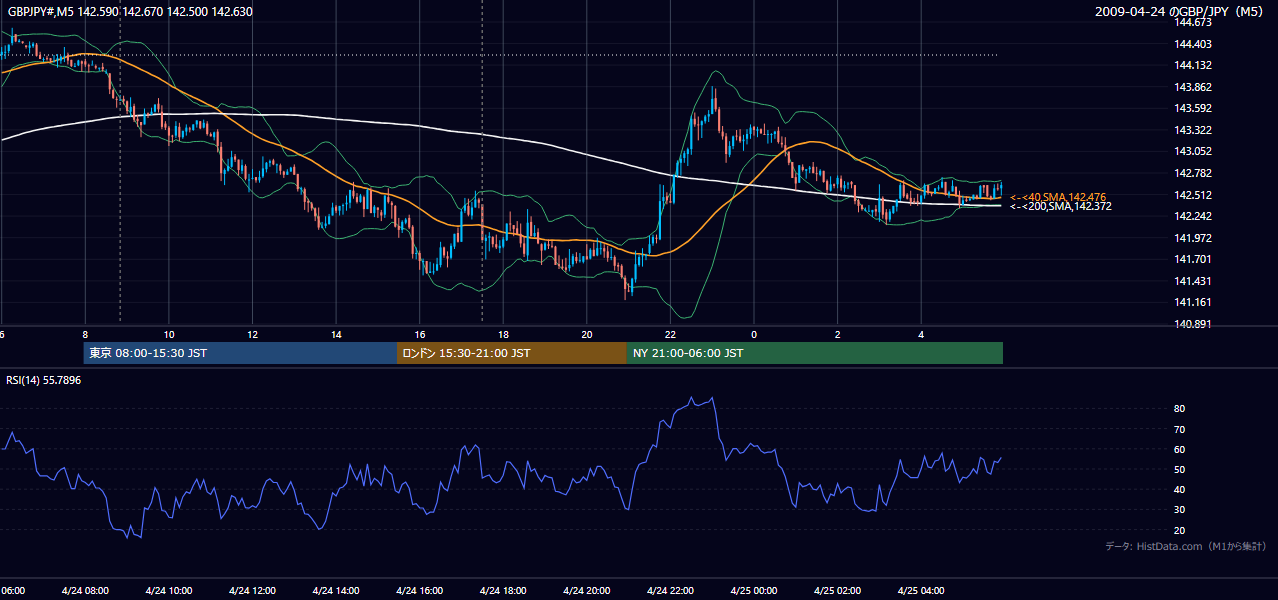Click the hour 22 tick label under the chart
1278x600 pixels.
coord(670,334)
